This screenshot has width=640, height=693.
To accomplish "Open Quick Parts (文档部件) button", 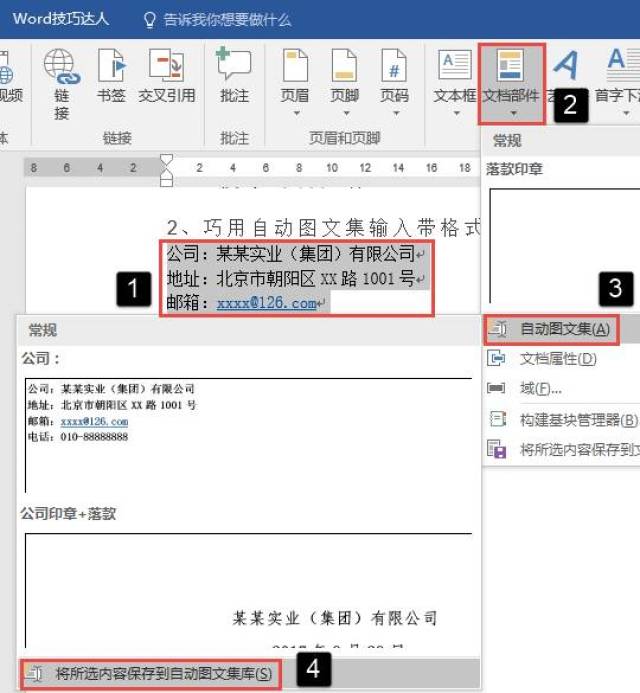I will tap(511, 84).
